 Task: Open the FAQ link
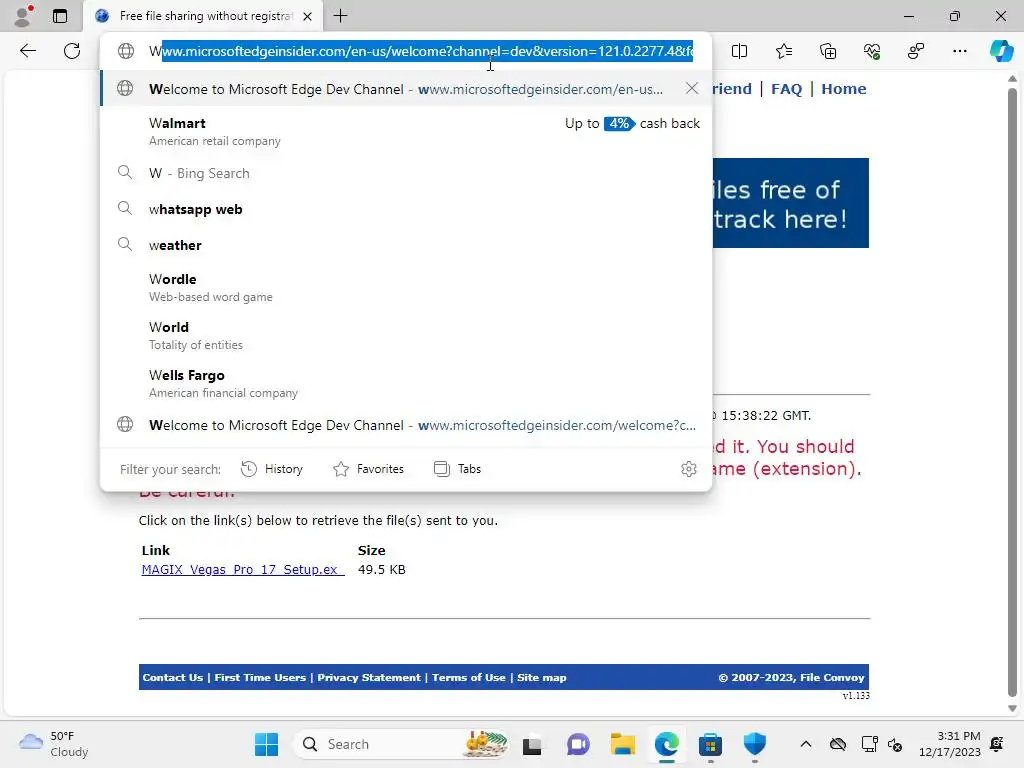pos(786,89)
